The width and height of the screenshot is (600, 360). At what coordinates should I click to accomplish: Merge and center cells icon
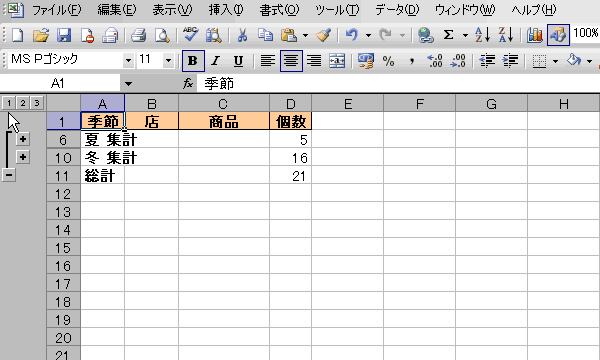(337, 61)
